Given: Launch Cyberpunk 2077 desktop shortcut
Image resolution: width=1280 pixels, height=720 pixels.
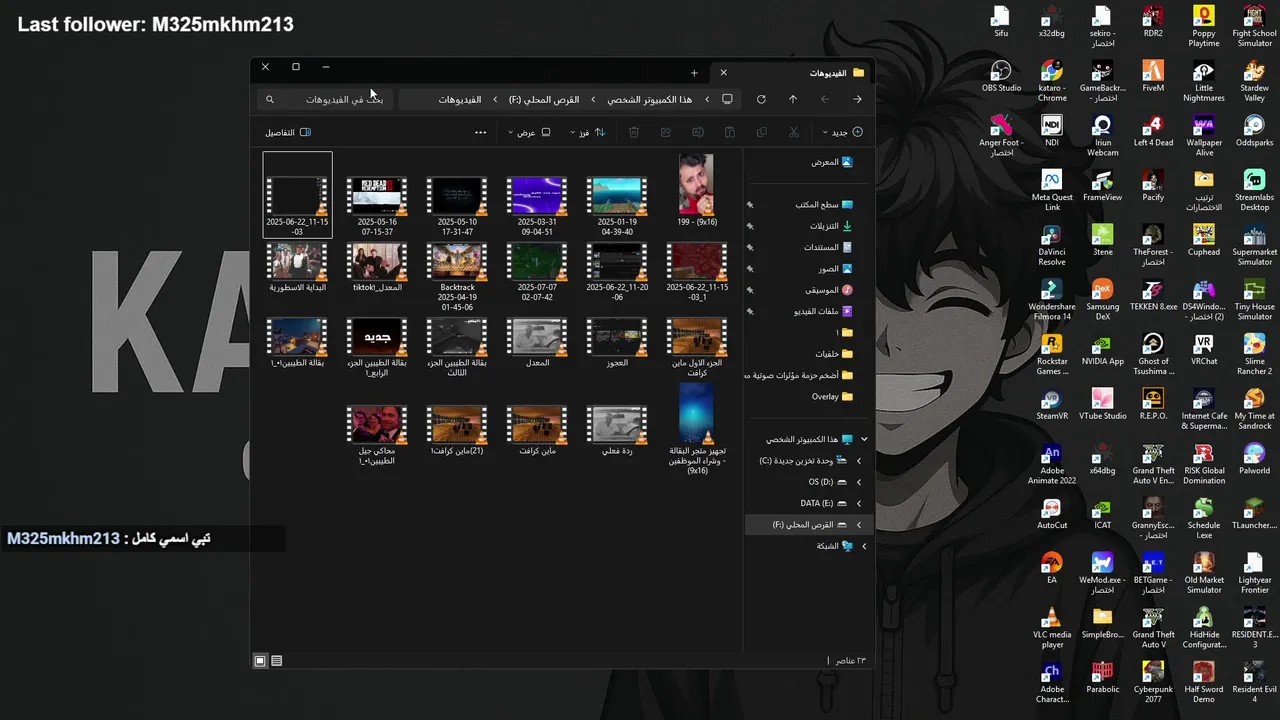Looking at the screenshot, I should tap(1153, 682).
